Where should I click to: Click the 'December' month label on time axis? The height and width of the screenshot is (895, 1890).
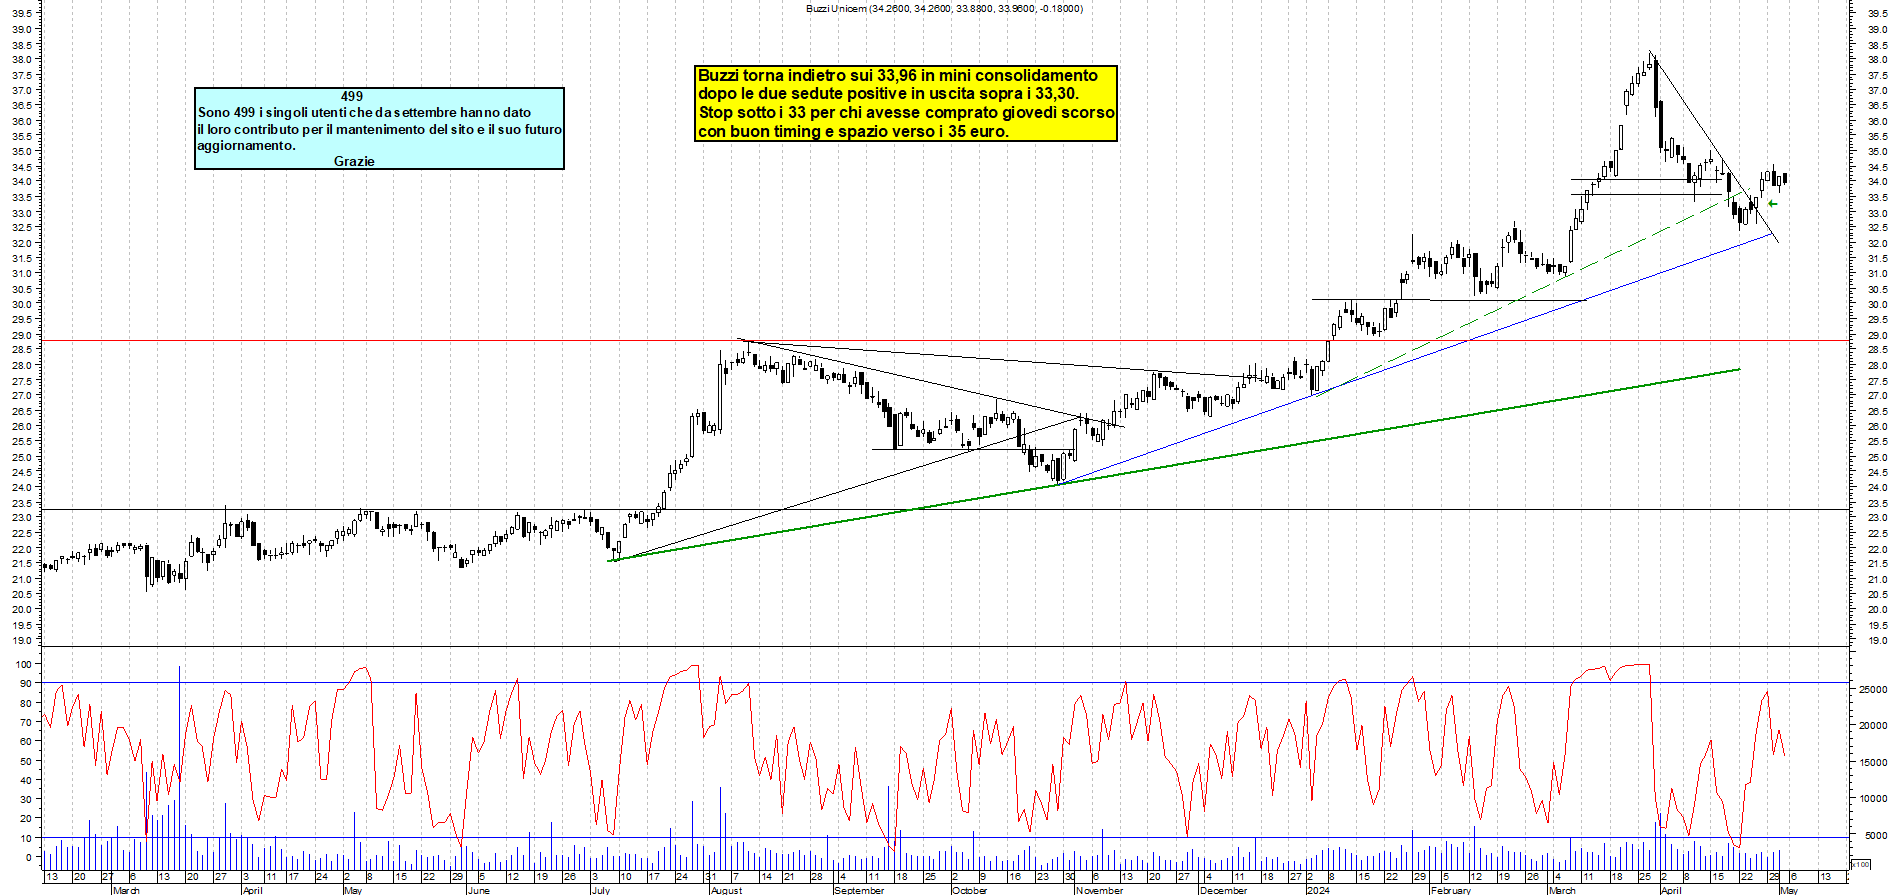(1223, 890)
